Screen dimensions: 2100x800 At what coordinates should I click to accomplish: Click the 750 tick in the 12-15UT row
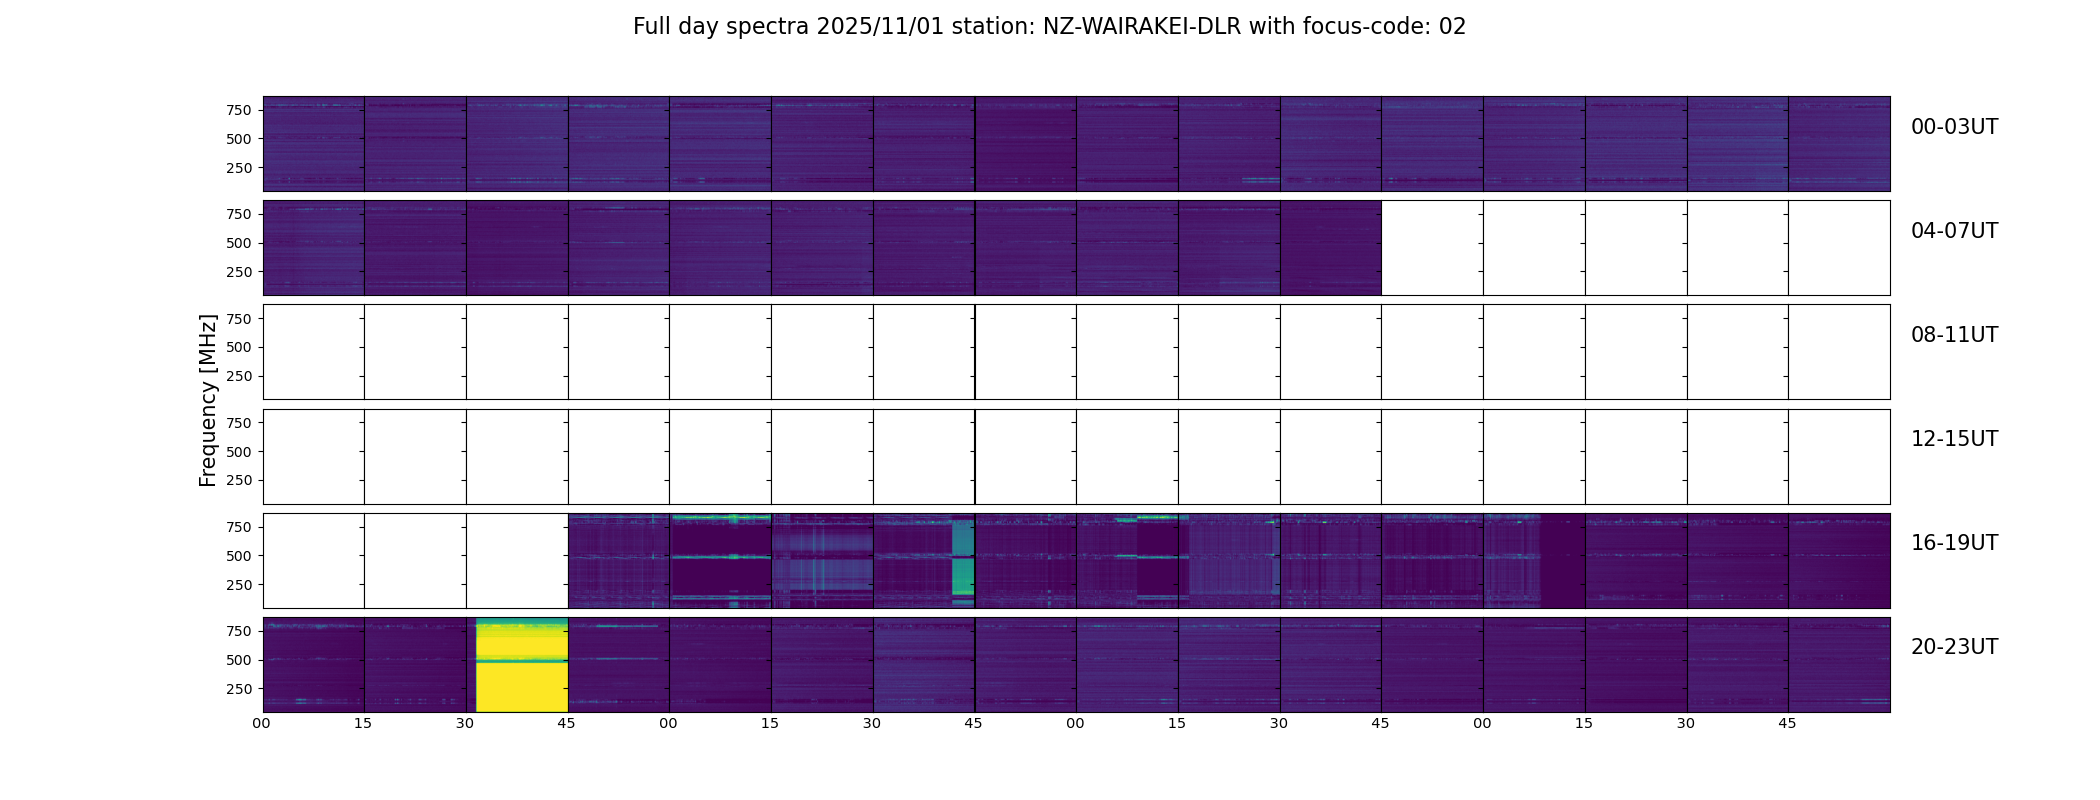point(239,423)
